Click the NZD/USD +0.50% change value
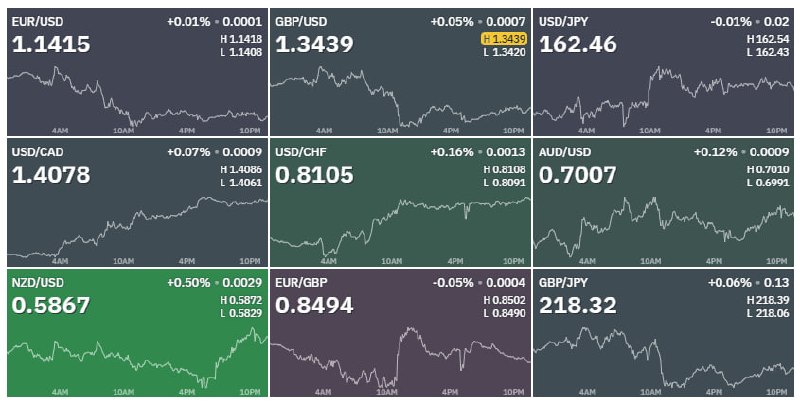Screen dimensions: 800x404 pos(189,283)
